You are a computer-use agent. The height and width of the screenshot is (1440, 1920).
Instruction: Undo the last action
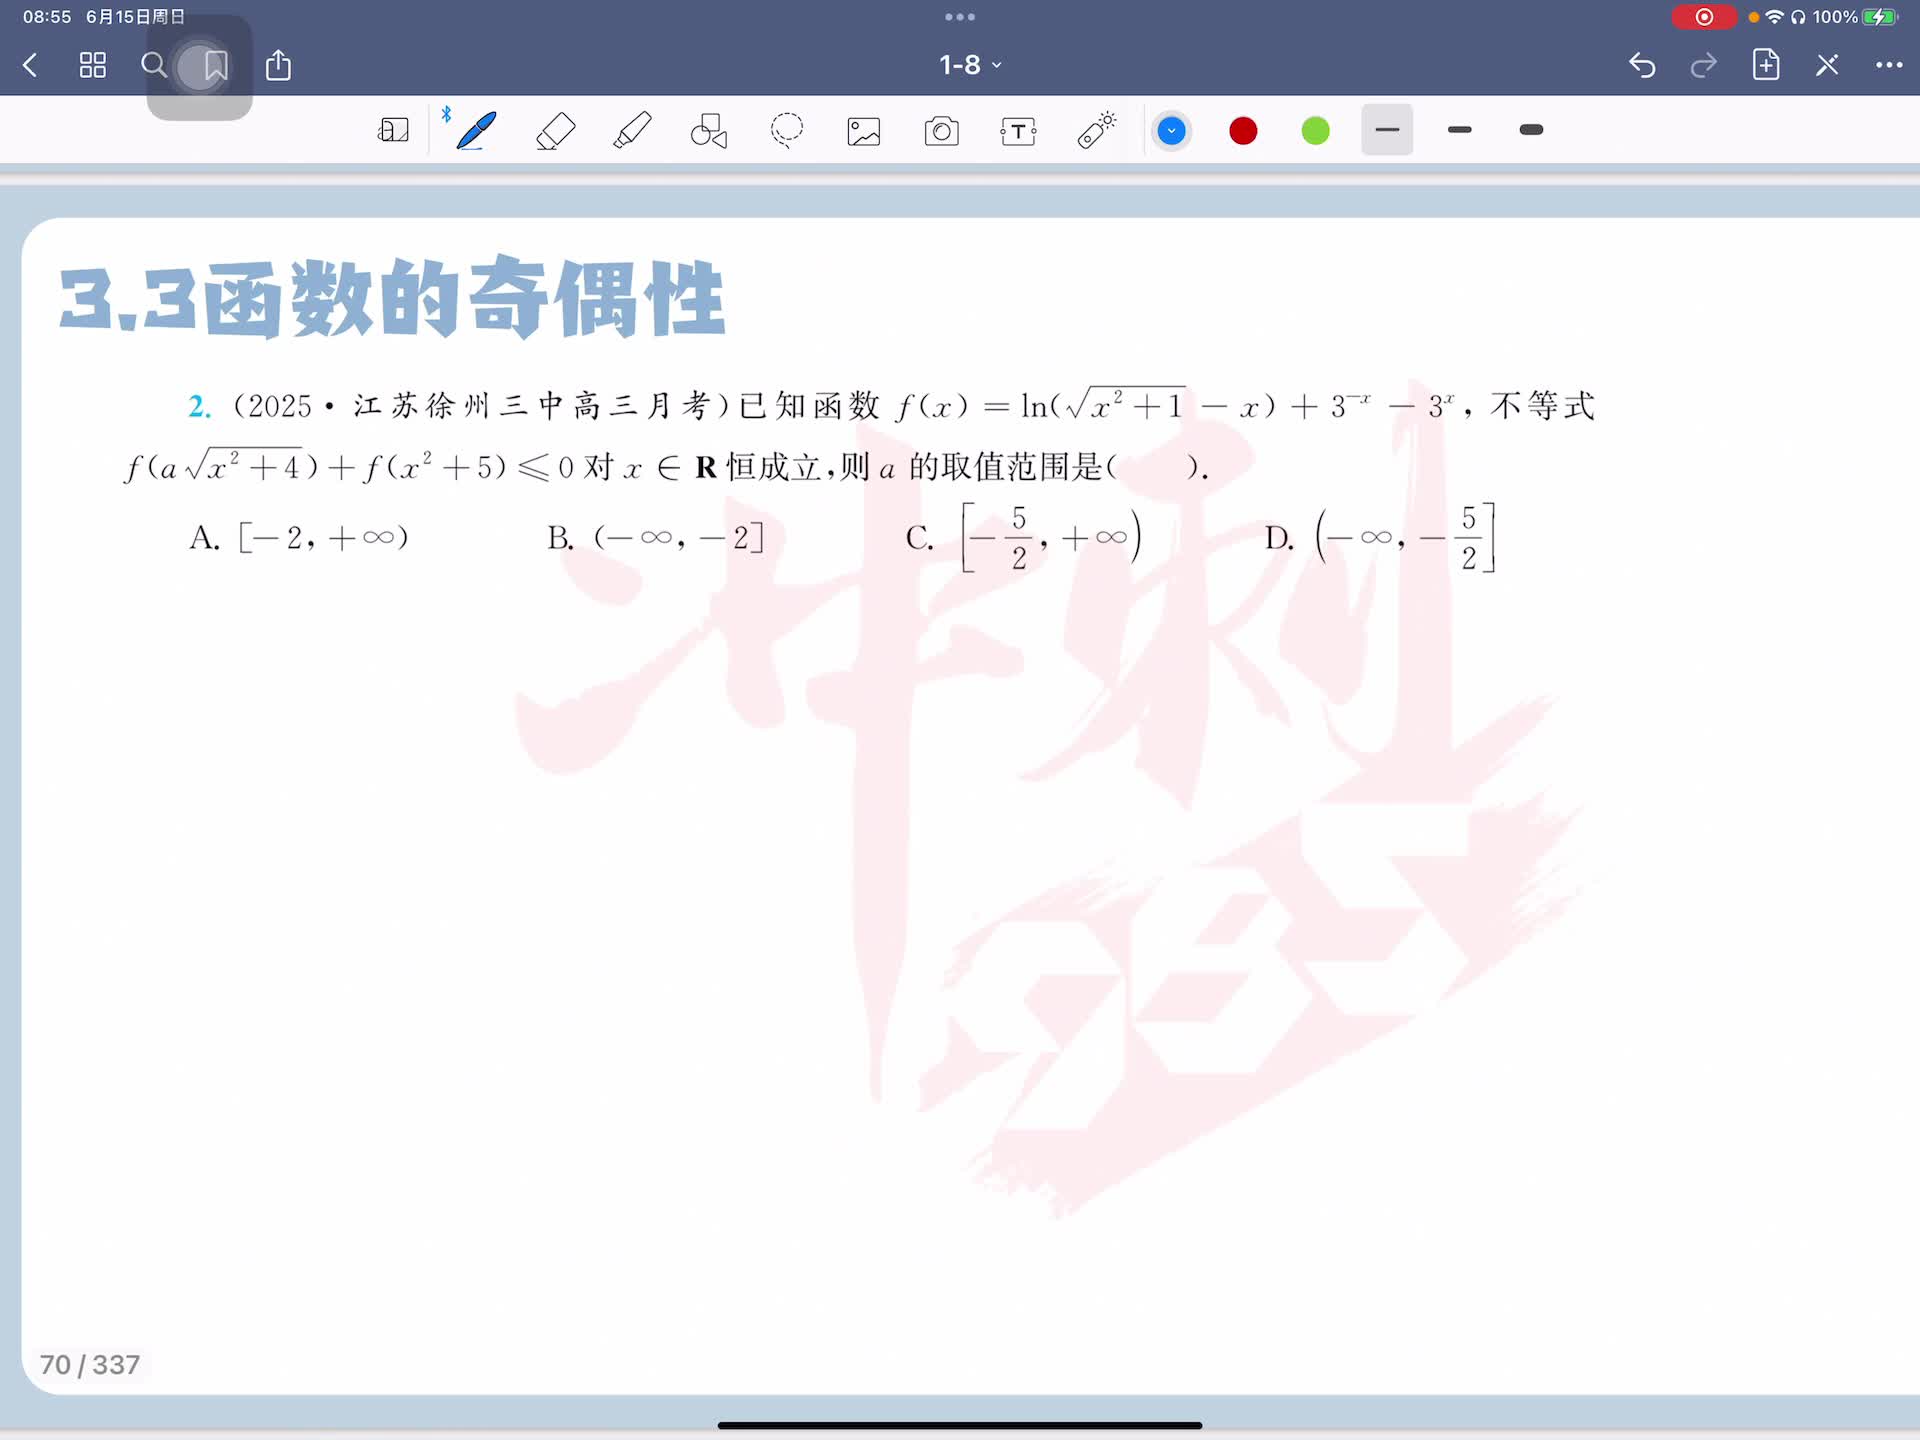point(1642,66)
